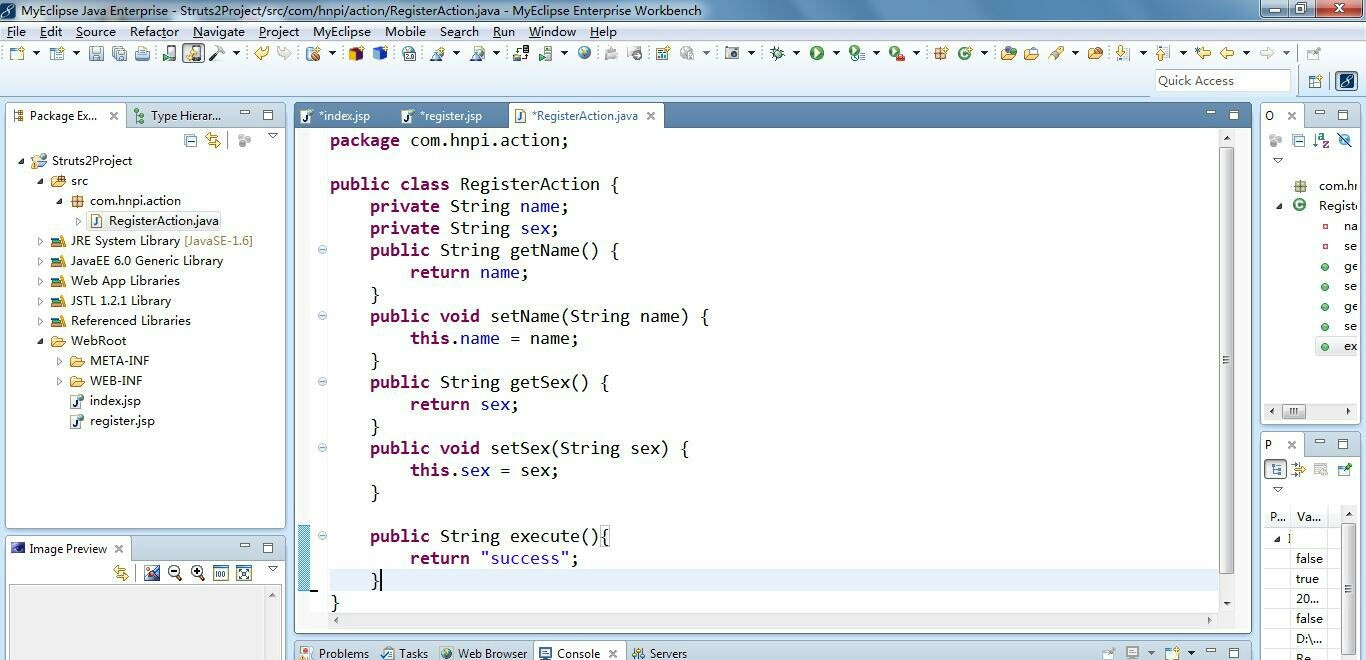This screenshot has width=1366, height=660.
Task: Click the Search flashlight toolbar icon
Action: [1056, 53]
